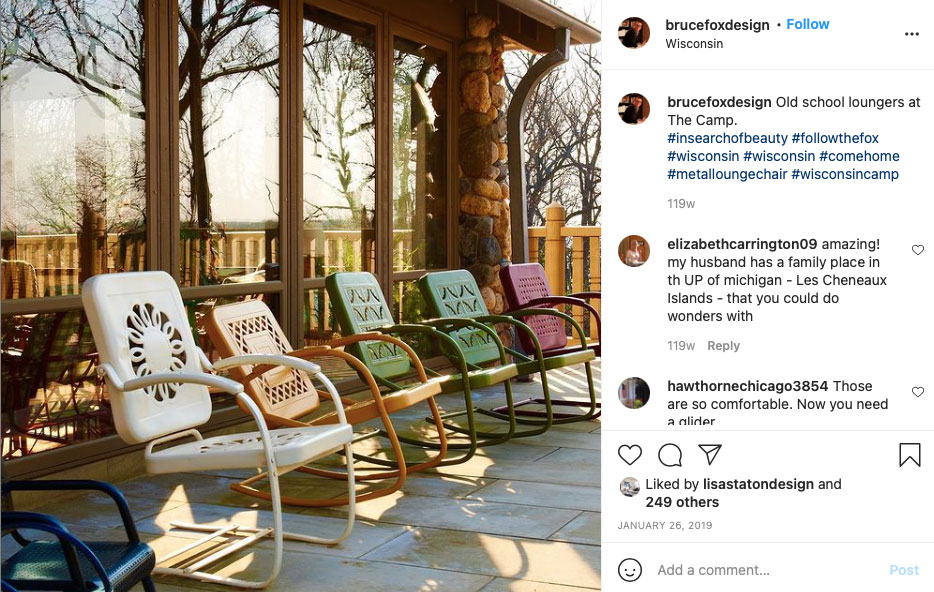
Task: Like the post with heart icon
Action: 630,455
